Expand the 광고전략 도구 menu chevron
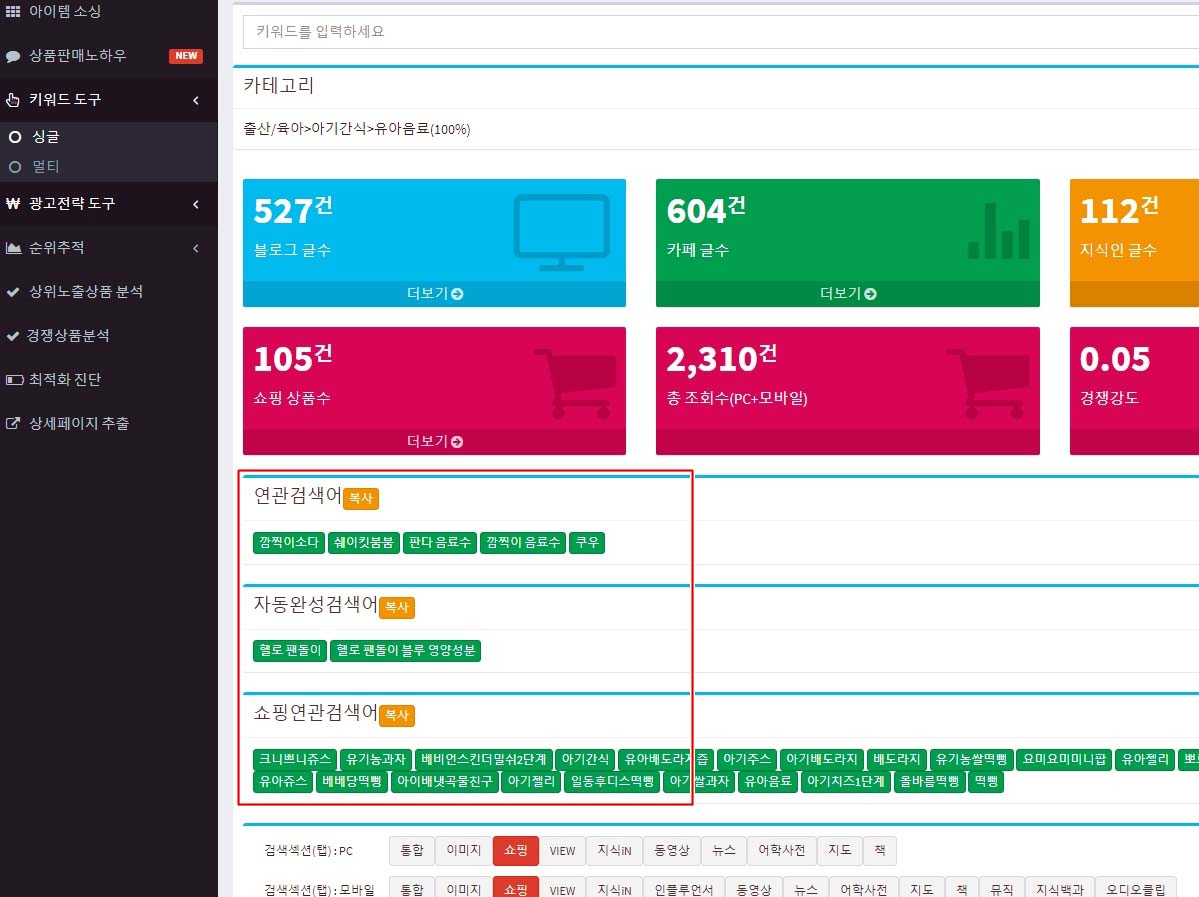The width and height of the screenshot is (1199, 897). pos(197,204)
